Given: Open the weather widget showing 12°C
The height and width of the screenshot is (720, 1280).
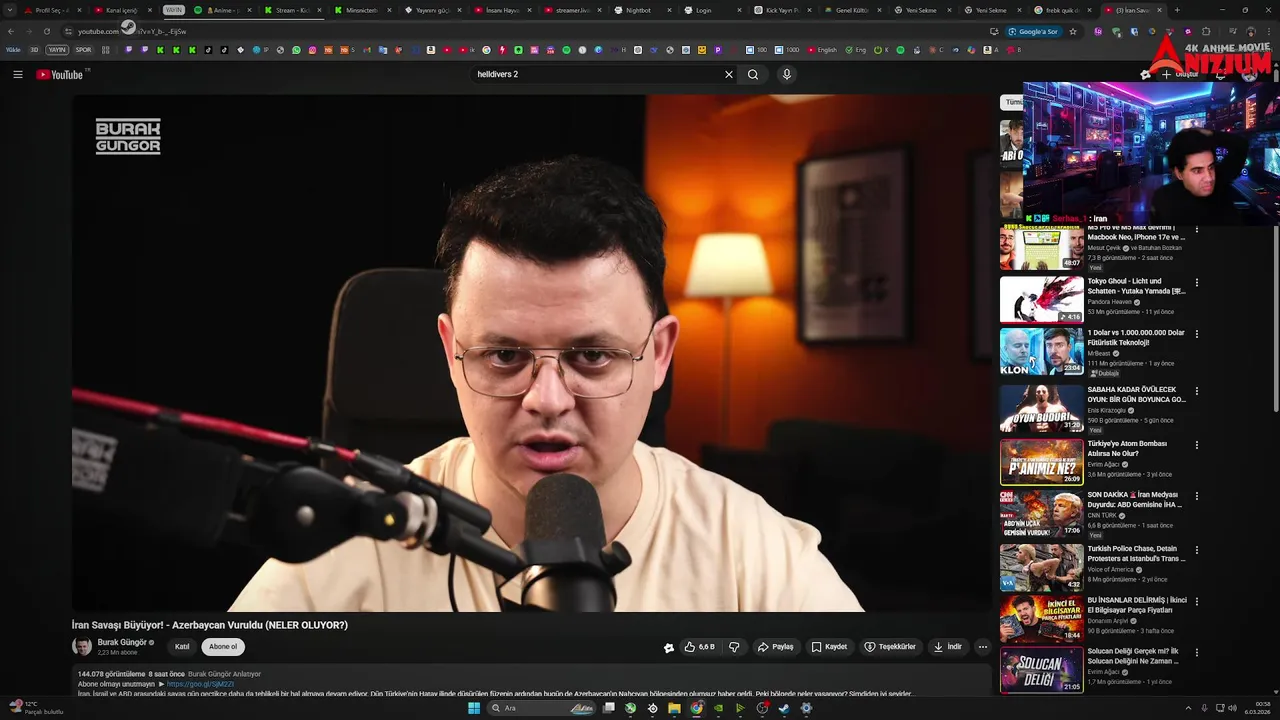Looking at the screenshot, I should pos(36,708).
